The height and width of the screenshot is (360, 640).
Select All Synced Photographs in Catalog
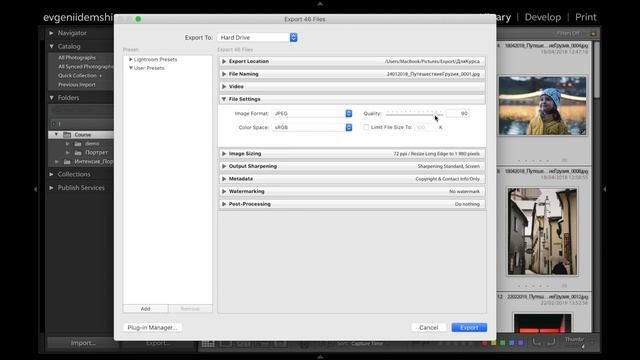86,67
